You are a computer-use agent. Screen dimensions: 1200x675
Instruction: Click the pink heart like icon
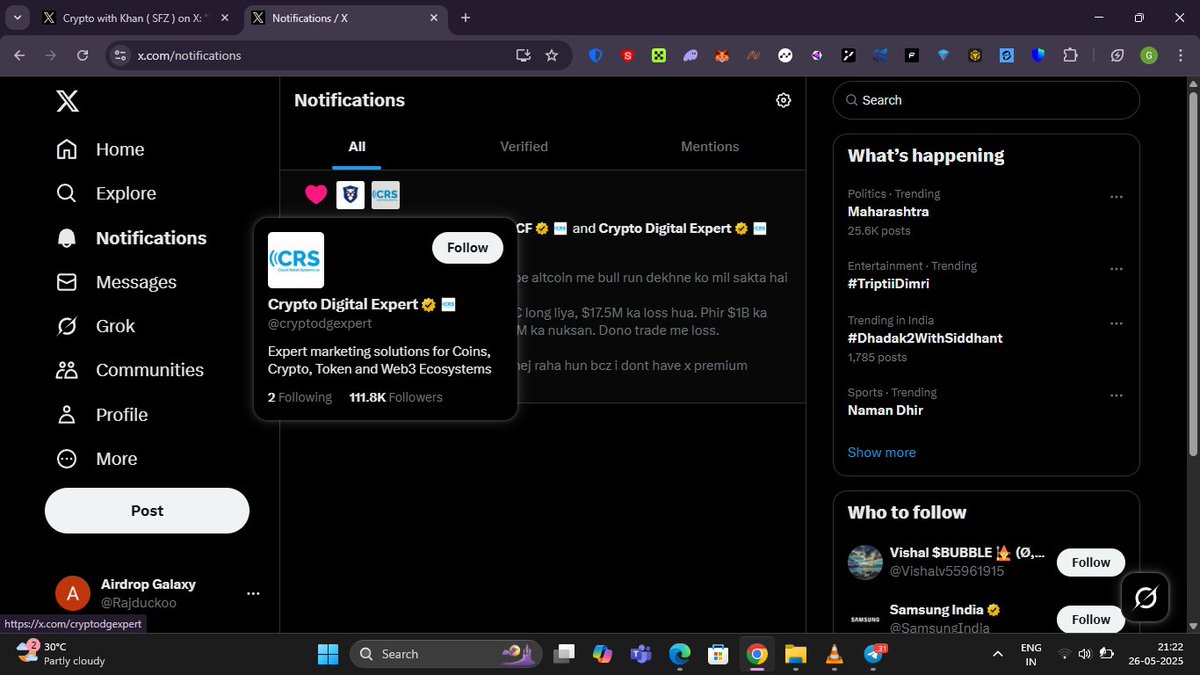point(316,195)
